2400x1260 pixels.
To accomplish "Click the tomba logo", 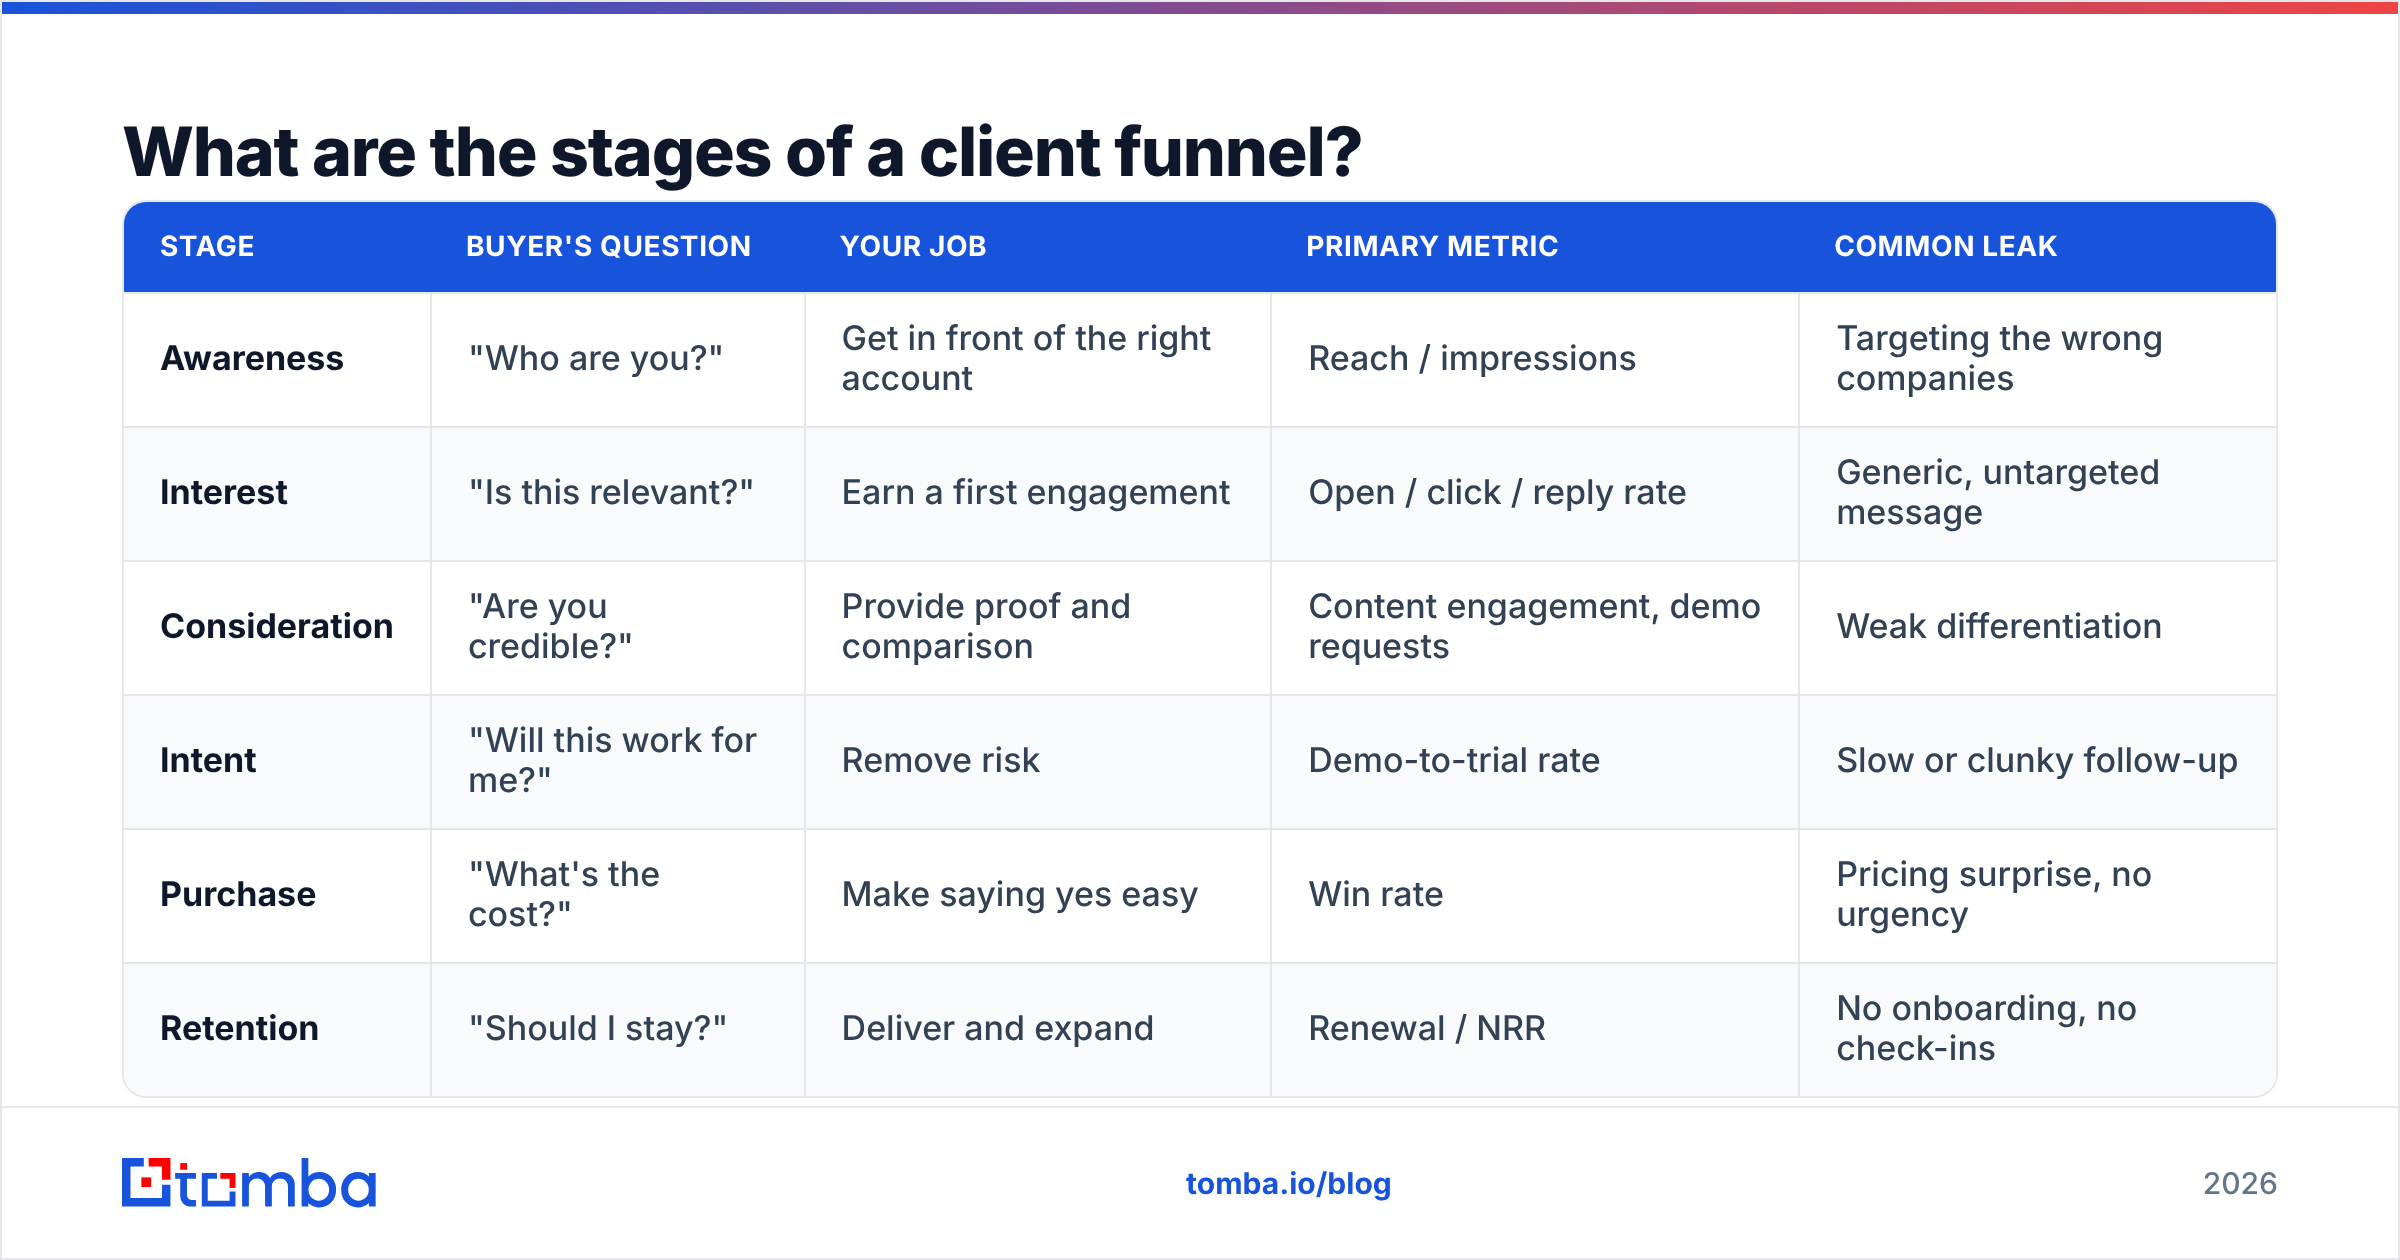I will tap(248, 1183).
